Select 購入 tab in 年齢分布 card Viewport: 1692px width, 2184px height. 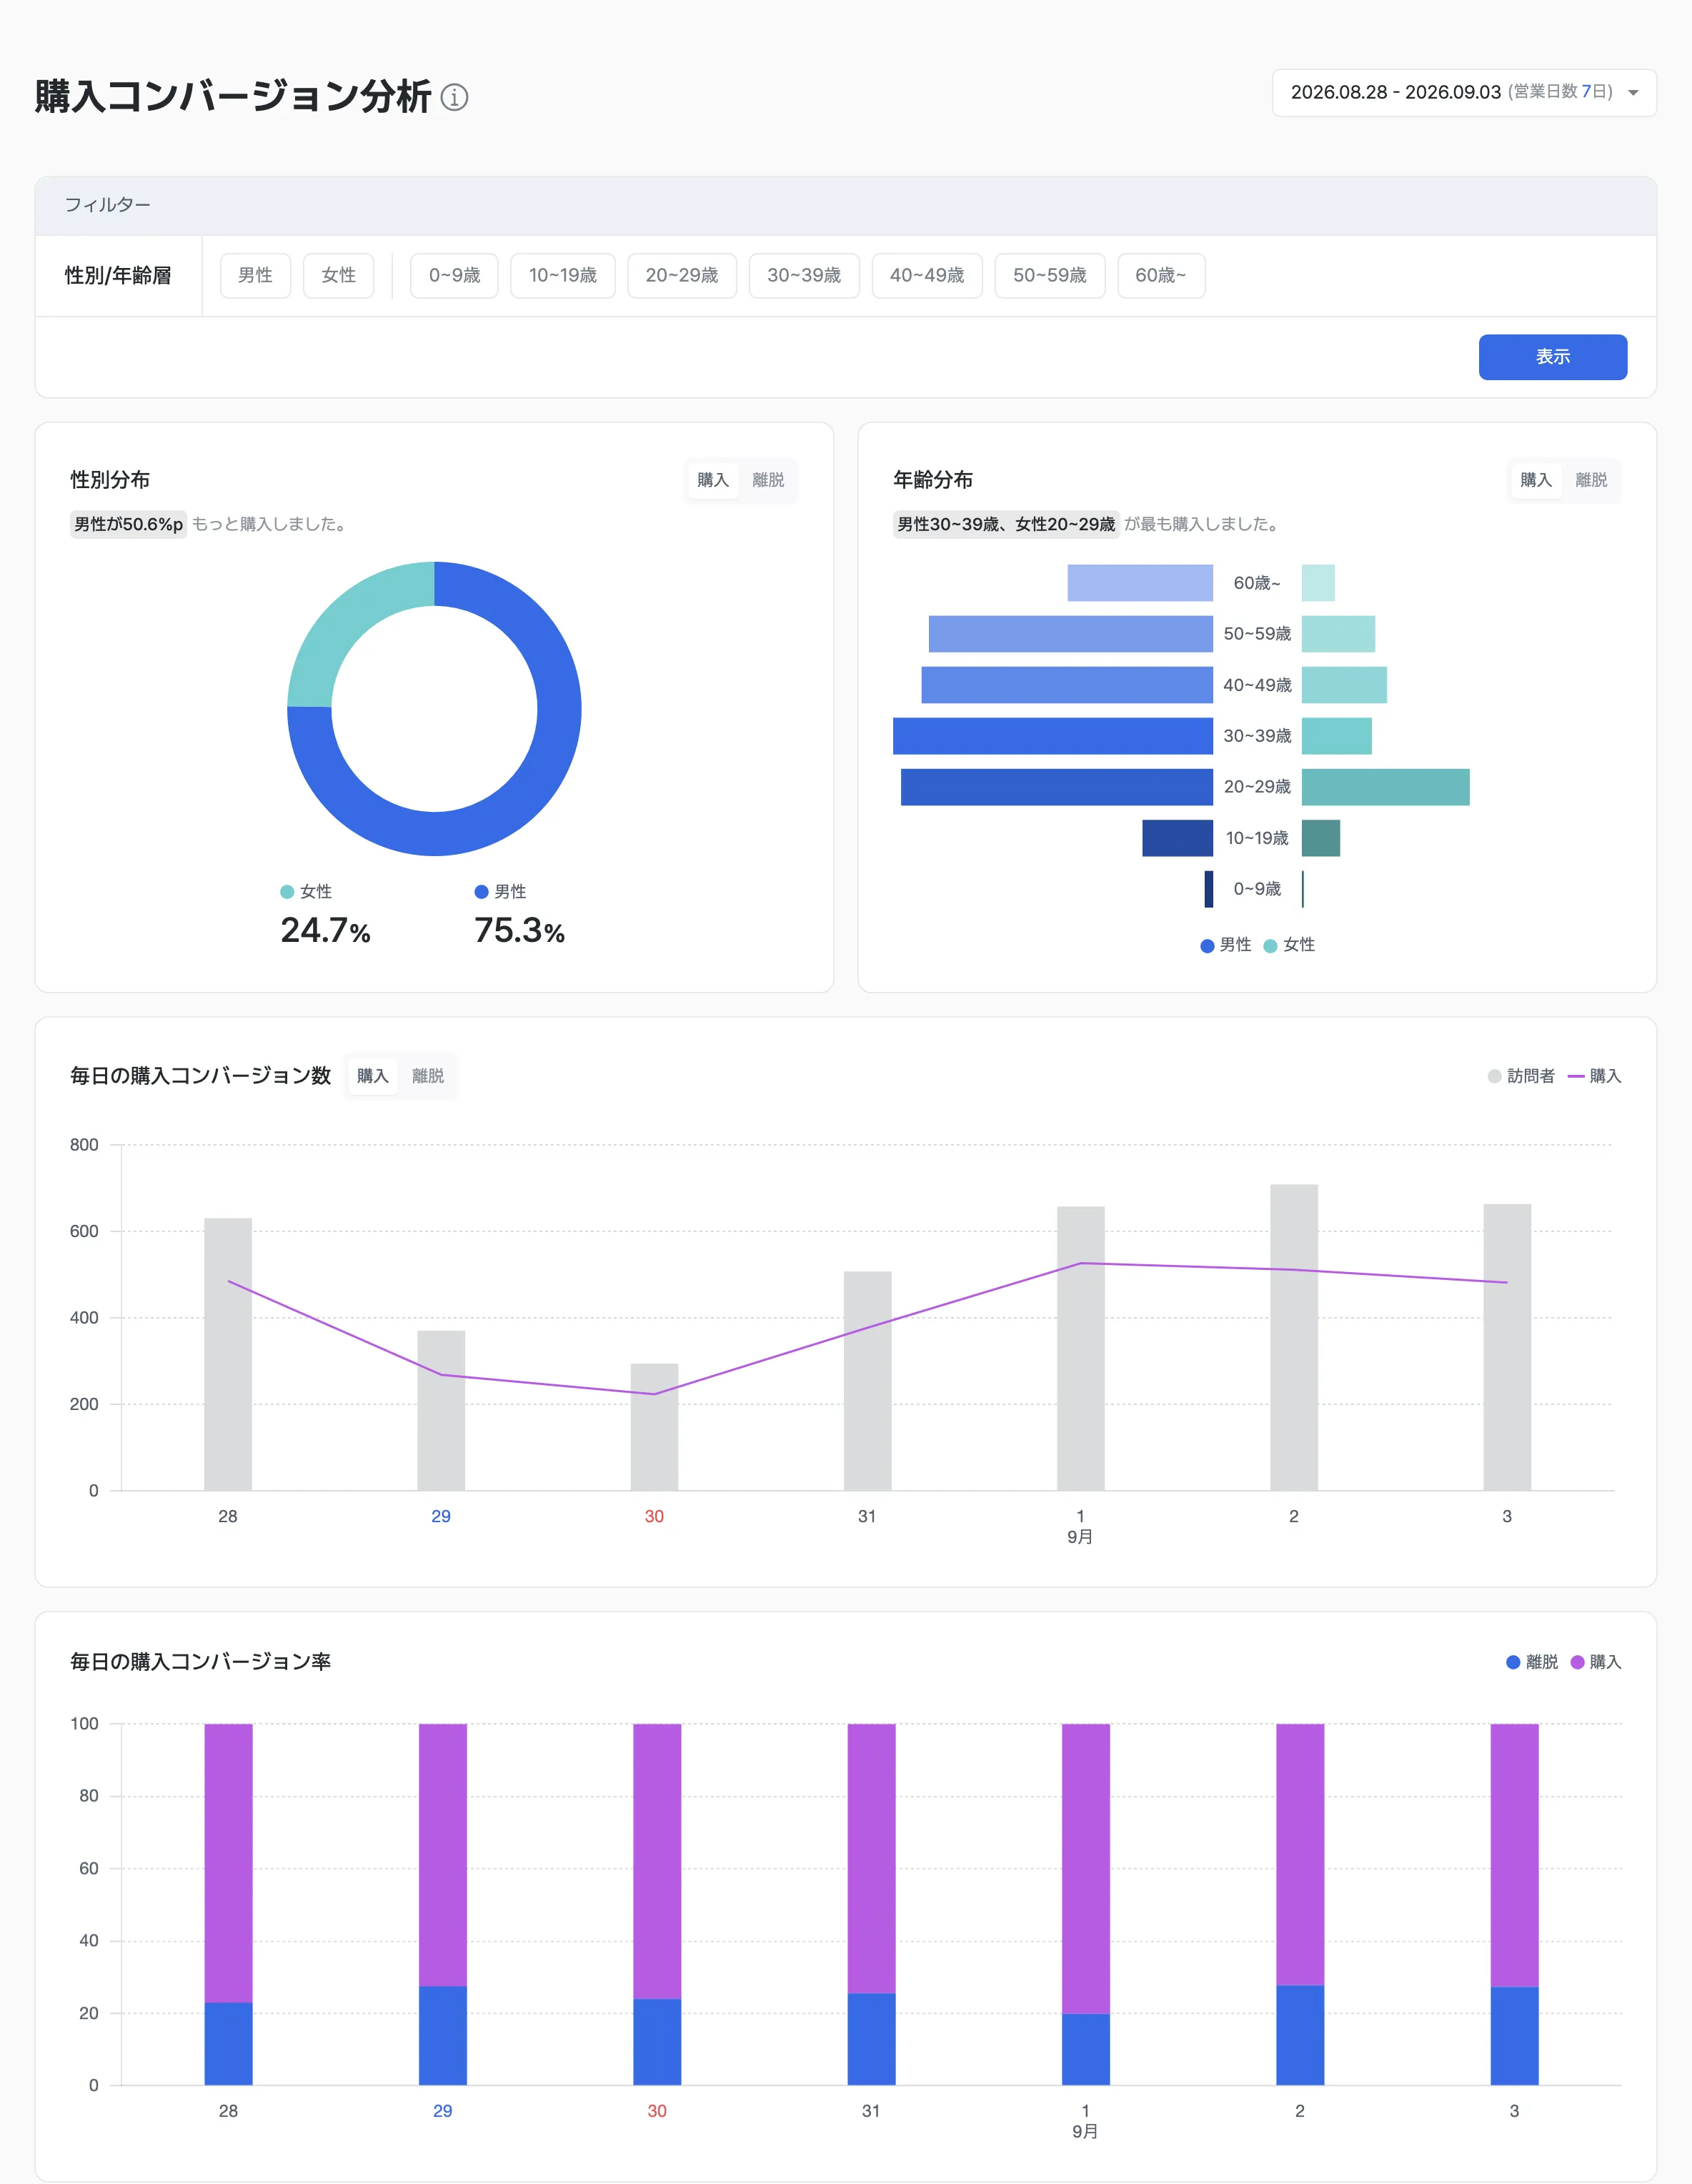tap(1536, 480)
